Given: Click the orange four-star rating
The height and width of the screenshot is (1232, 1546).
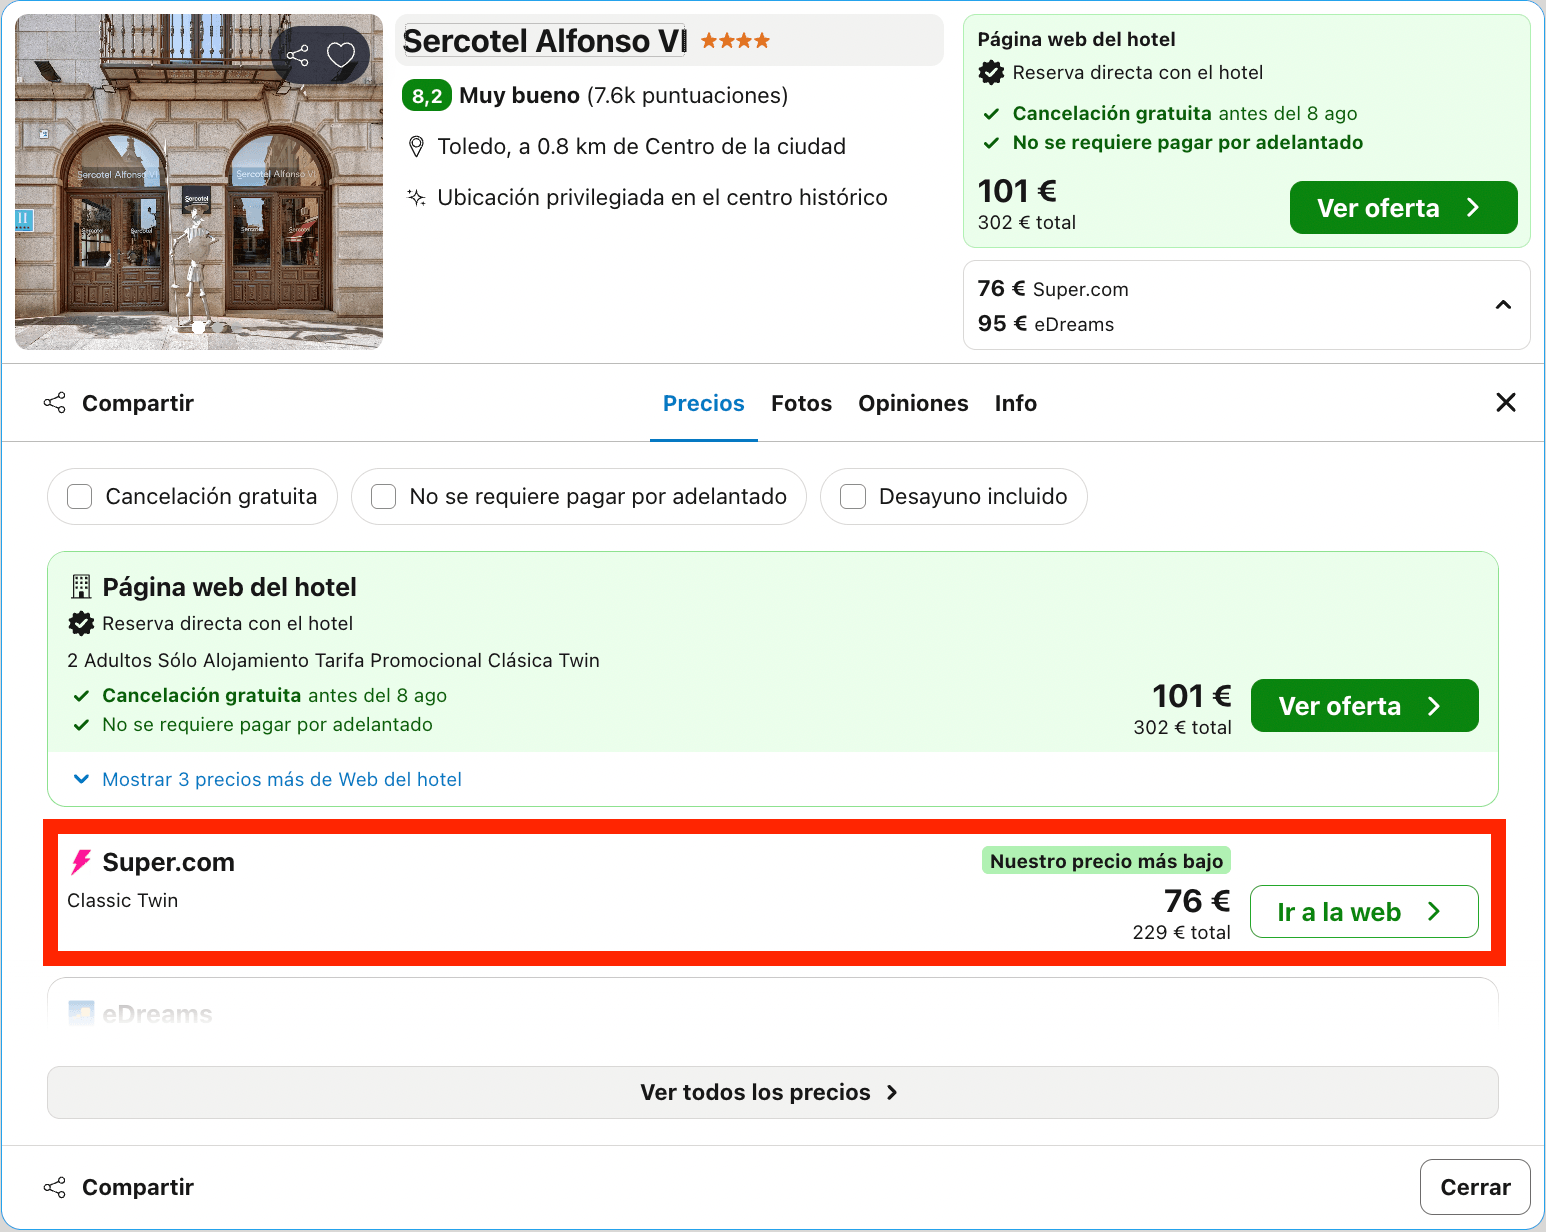Looking at the screenshot, I should 735,41.
